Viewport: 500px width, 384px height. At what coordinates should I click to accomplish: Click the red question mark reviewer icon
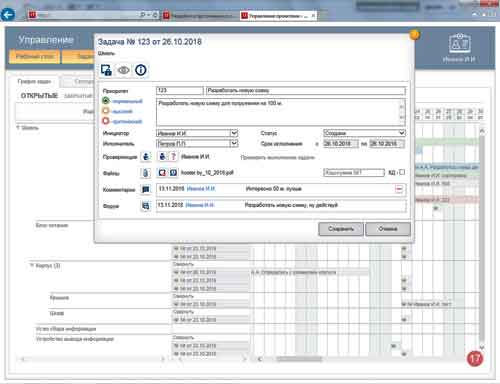tap(173, 156)
